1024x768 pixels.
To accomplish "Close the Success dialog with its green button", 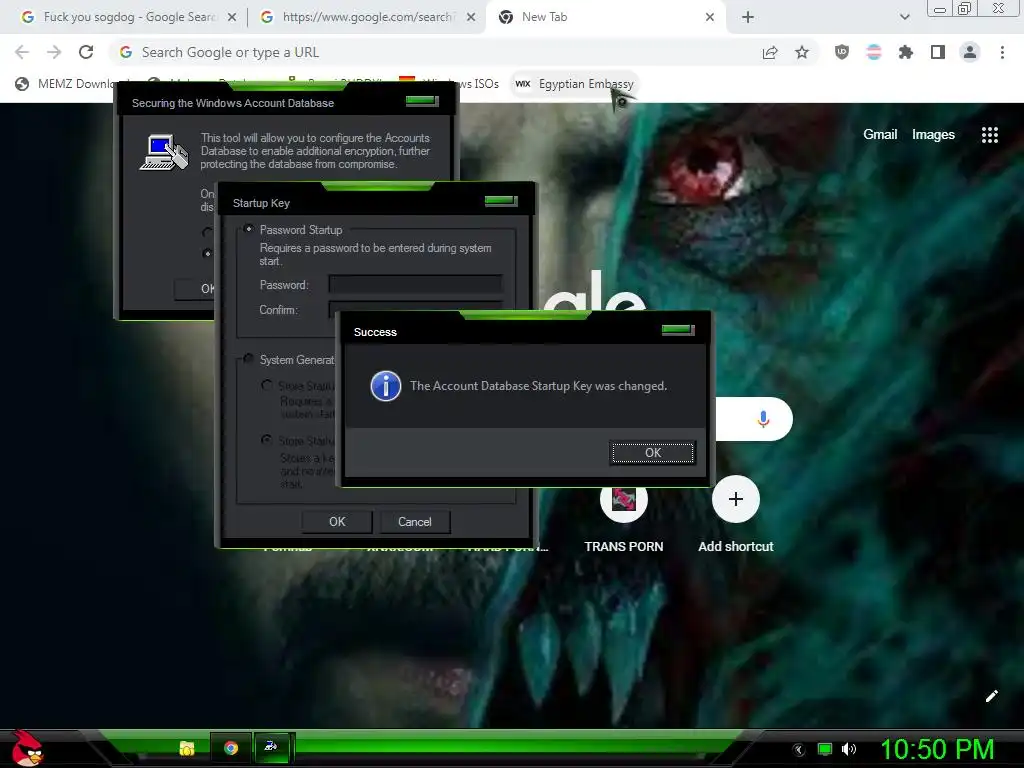I will click(677, 330).
